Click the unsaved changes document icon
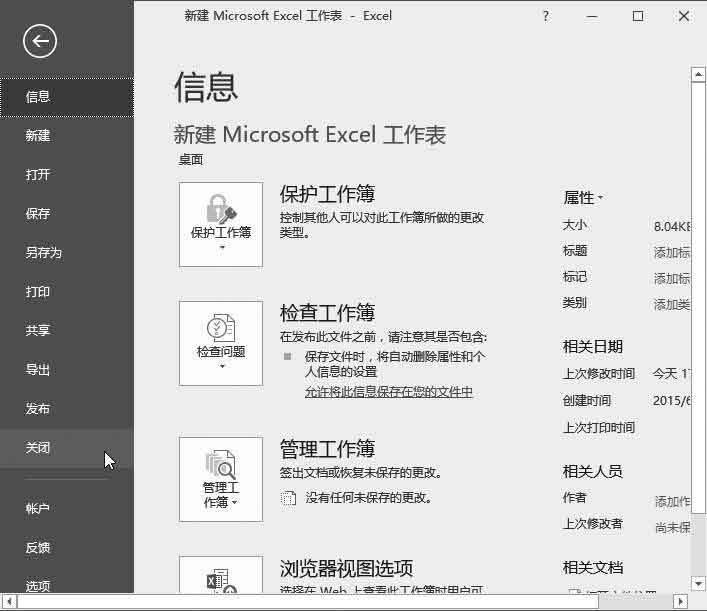The image size is (707, 611). [x=289, y=497]
